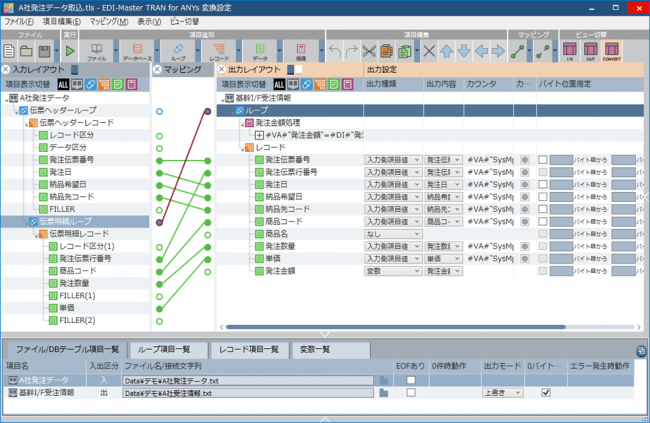650x423 pixels.
Task: Toggle the byte position checkbox for the output 発注日 row
Action: pos(542,185)
